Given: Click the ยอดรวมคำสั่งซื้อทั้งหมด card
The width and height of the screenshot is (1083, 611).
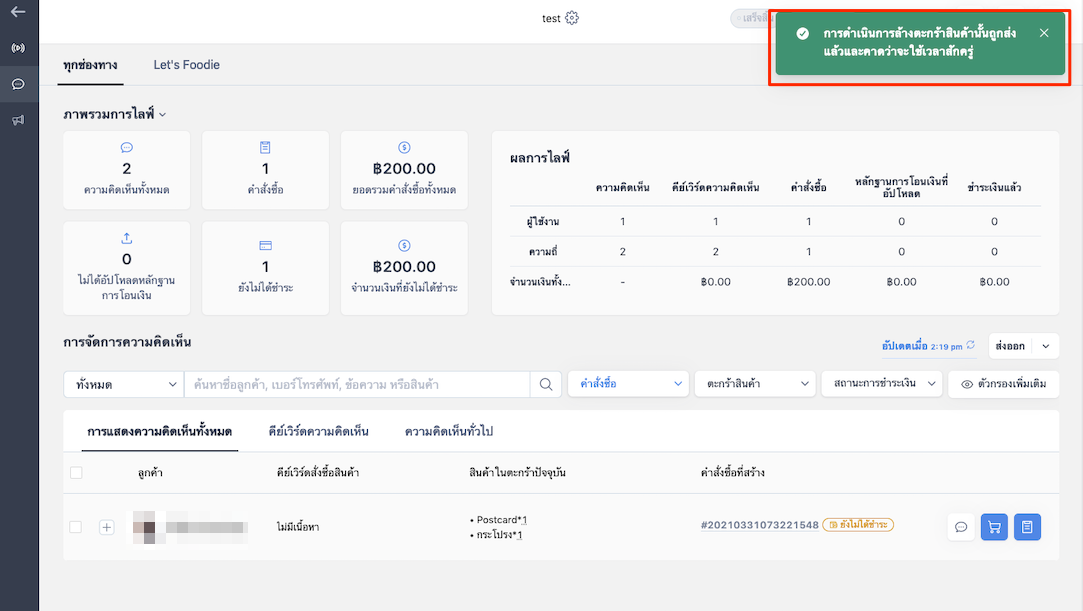Looking at the screenshot, I should coord(404,170).
